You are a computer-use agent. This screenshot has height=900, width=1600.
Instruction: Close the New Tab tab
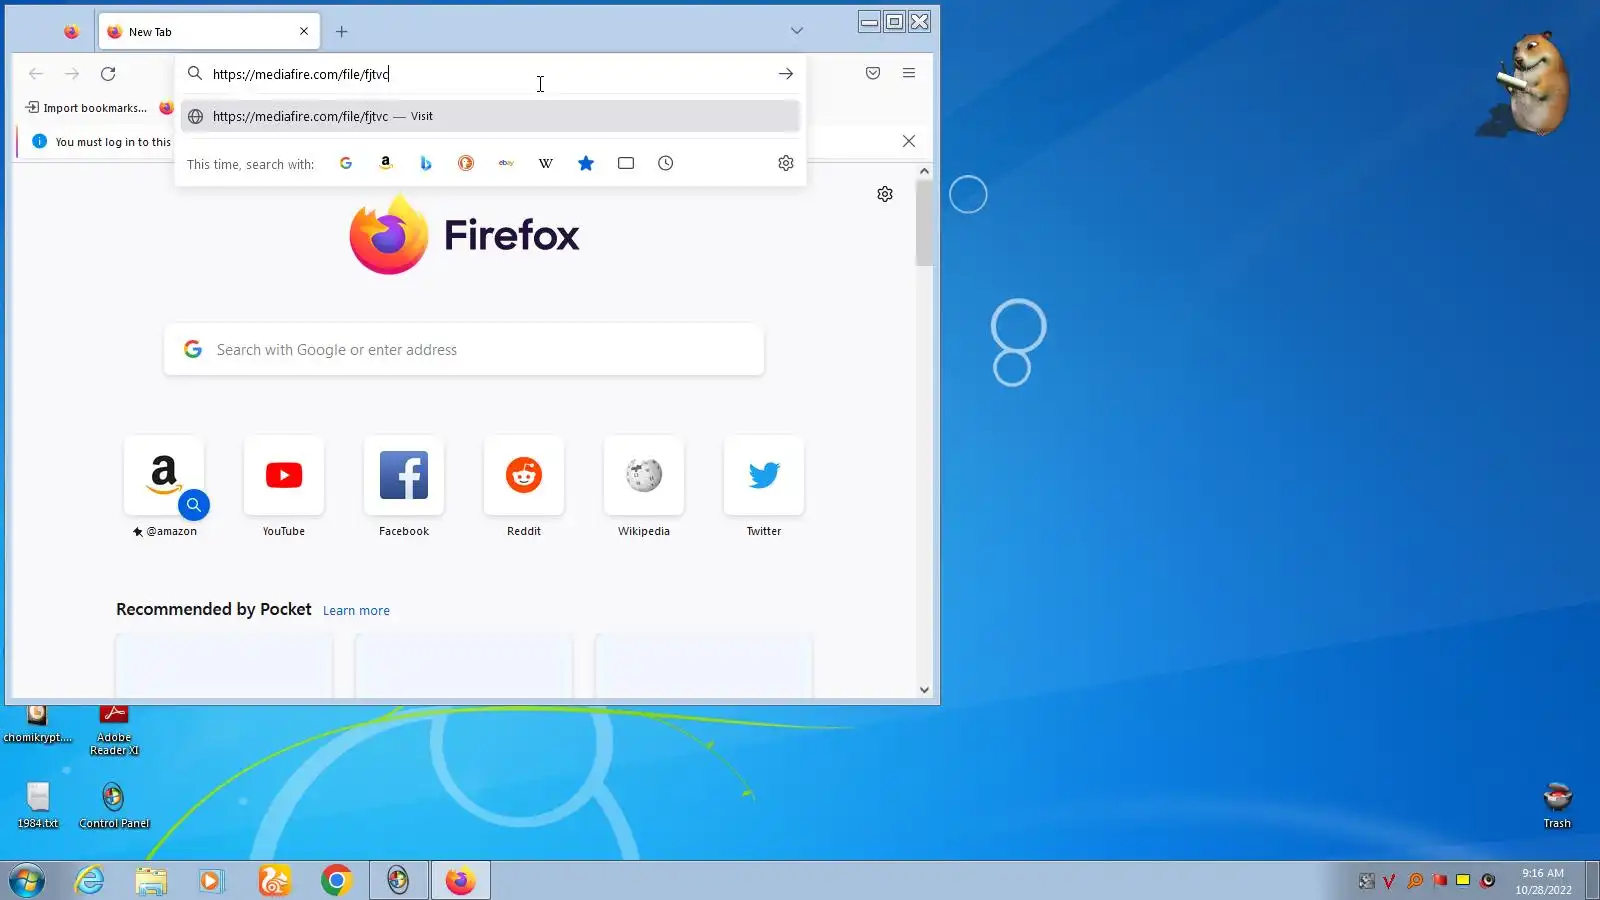tap(304, 31)
